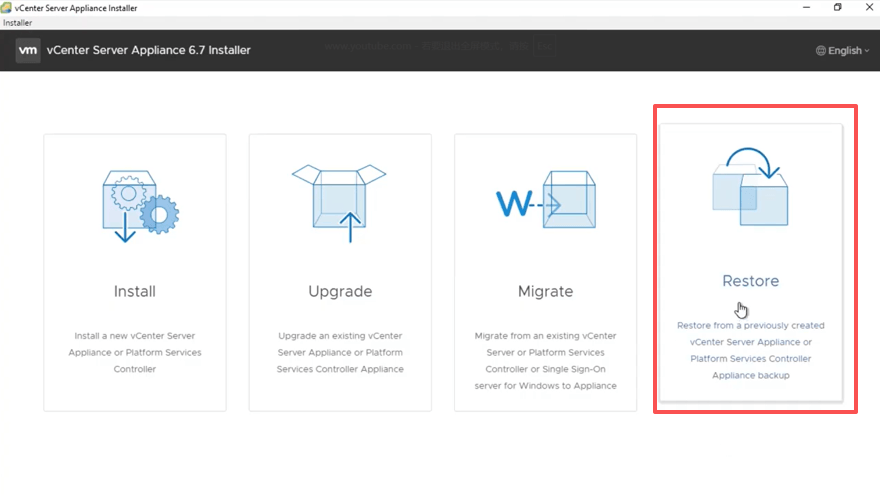880x496 pixels.
Task: Click the VMware vm logo
Action: click(x=28, y=50)
